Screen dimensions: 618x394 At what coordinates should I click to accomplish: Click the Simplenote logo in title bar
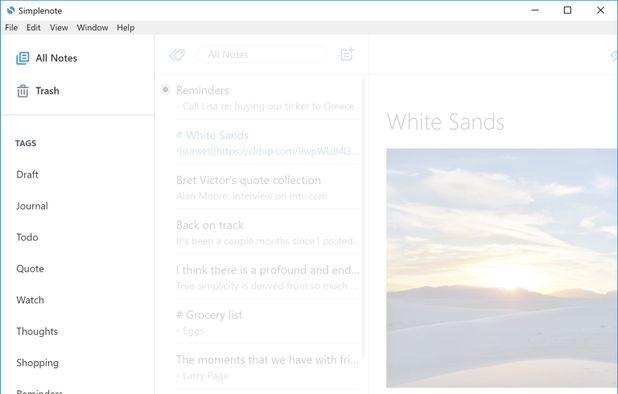[11, 11]
